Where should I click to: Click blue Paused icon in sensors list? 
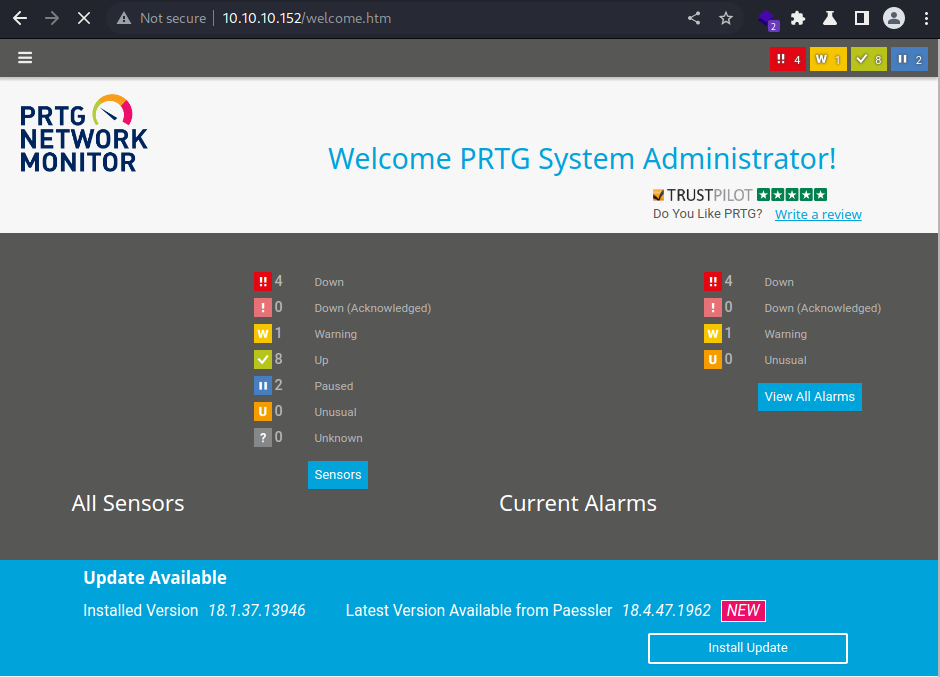click(x=263, y=386)
